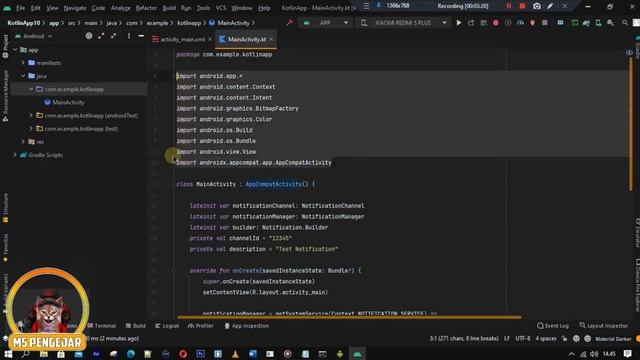Expand com.example.kotlinapp (androidTest) package
Viewport: 640px width, 360px height.
pos(31,116)
